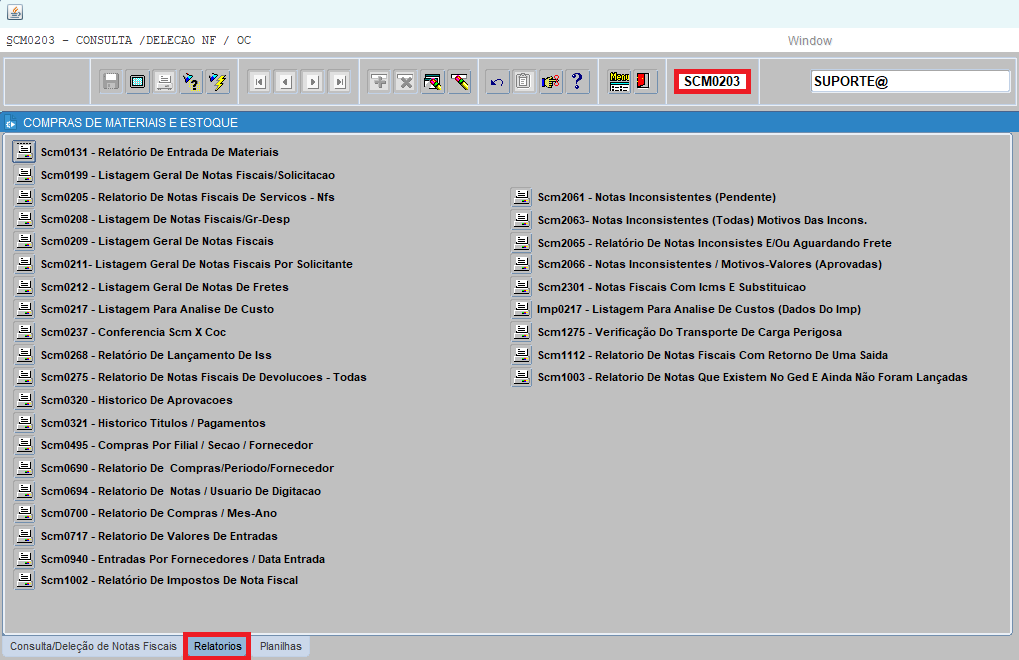Click the enter query (funnel question) icon
Screen dimensions: 1019x660
190,82
